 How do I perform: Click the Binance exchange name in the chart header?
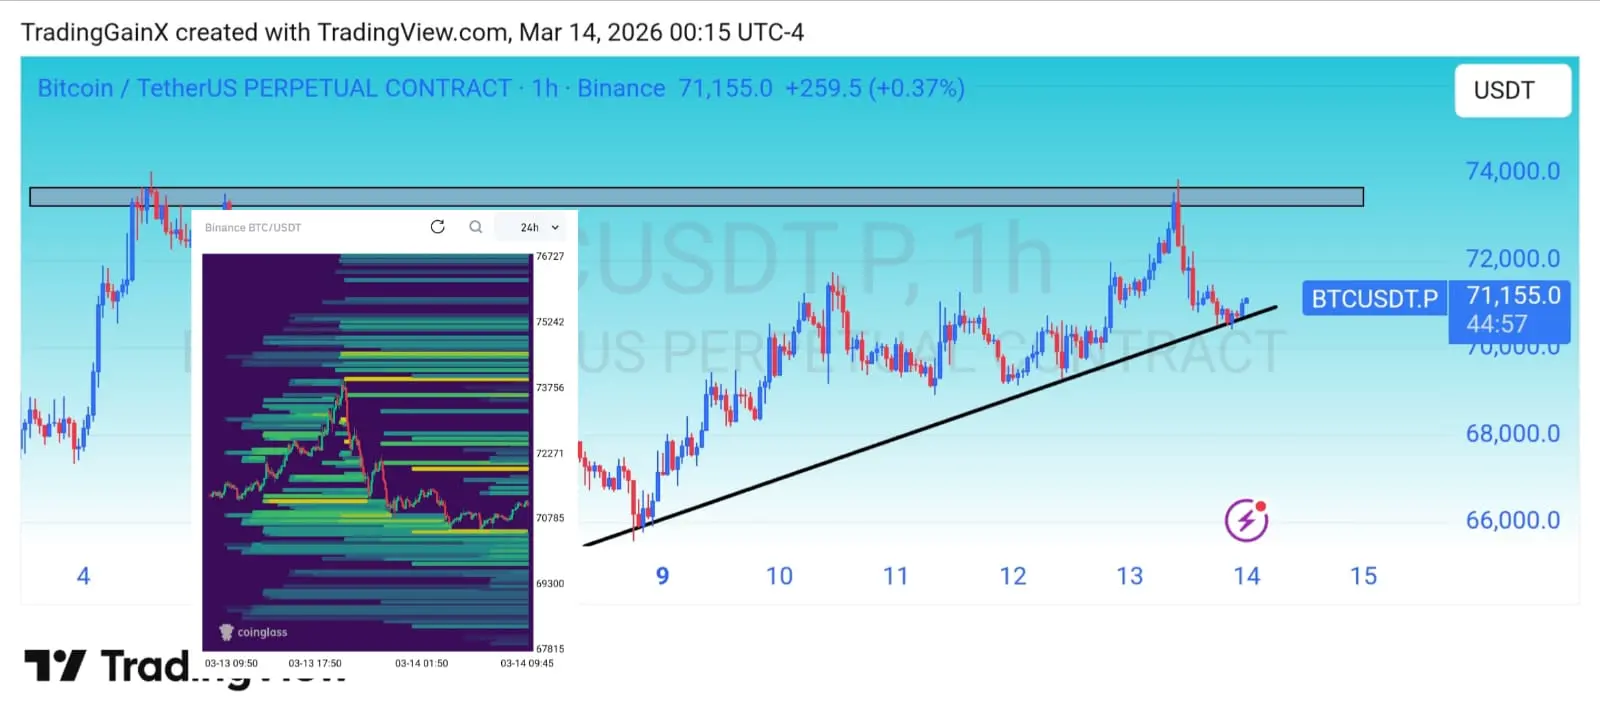pyautogui.click(x=621, y=88)
